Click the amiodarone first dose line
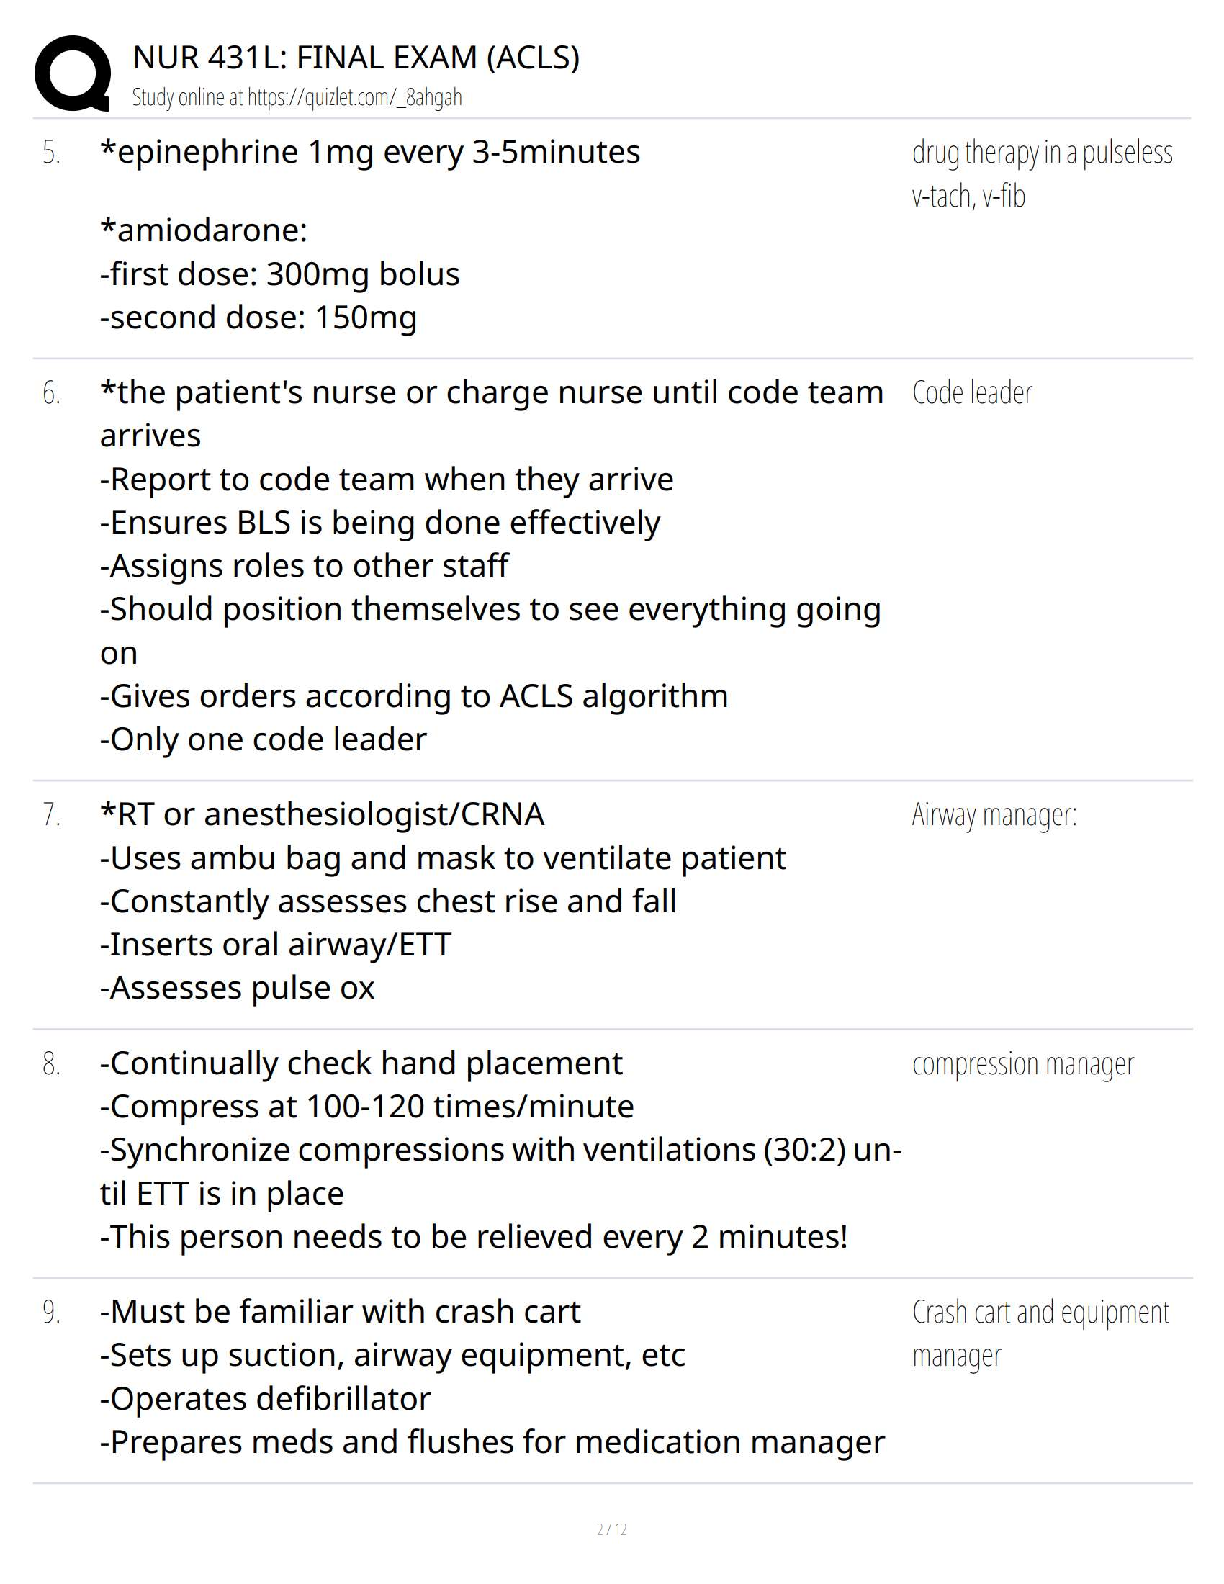Image resolution: width=1224 pixels, height=1584 pixels. (x=280, y=274)
